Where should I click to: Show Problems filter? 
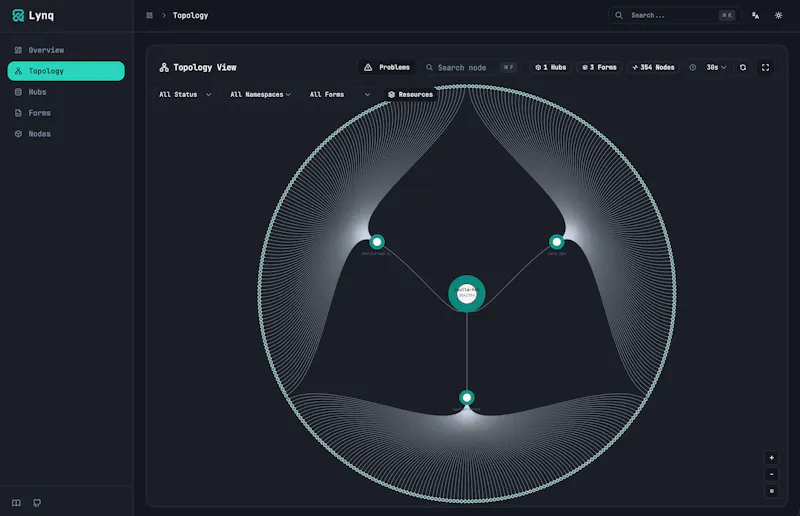(x=387, y=67)
